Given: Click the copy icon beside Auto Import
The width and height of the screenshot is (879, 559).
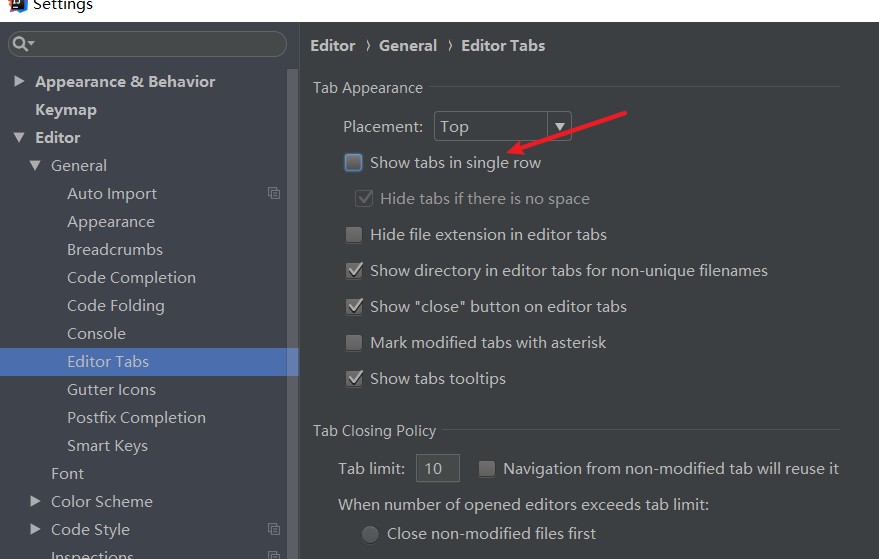Looking at the screenshot, I should point(274,193).
